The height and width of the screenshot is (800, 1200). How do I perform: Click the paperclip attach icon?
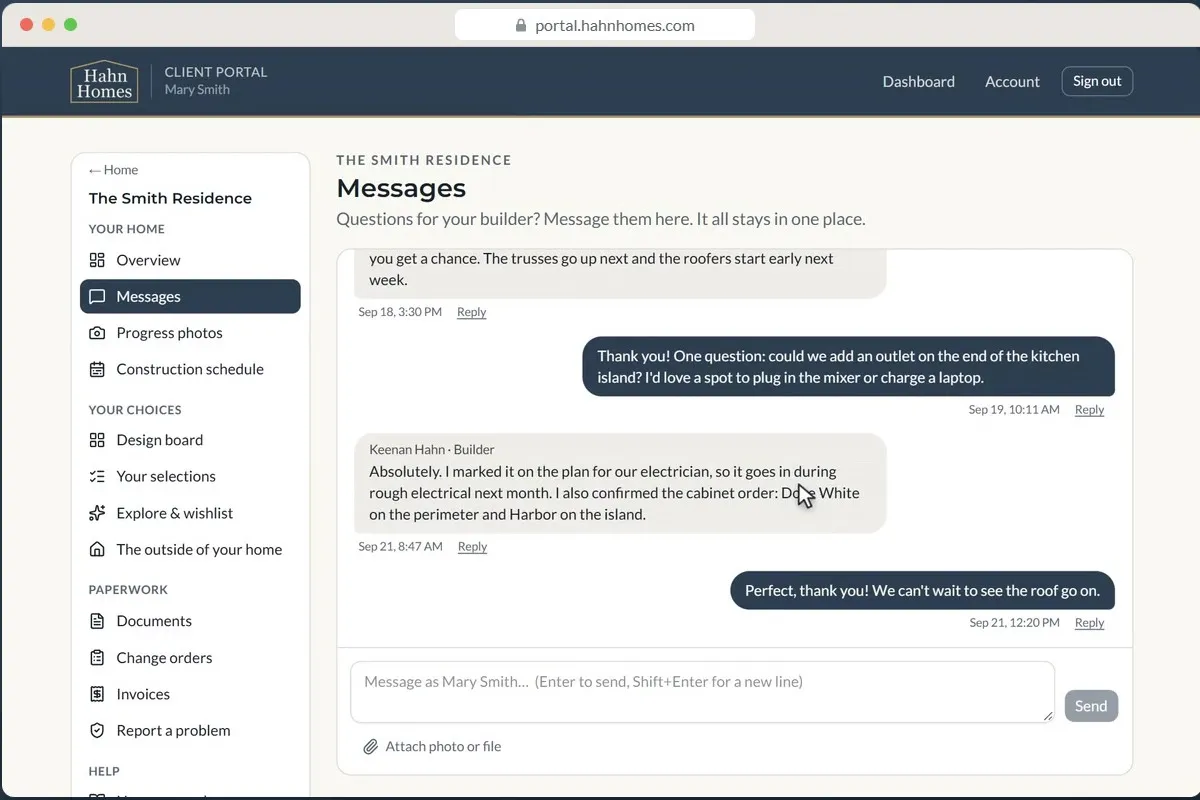point(370,746)
